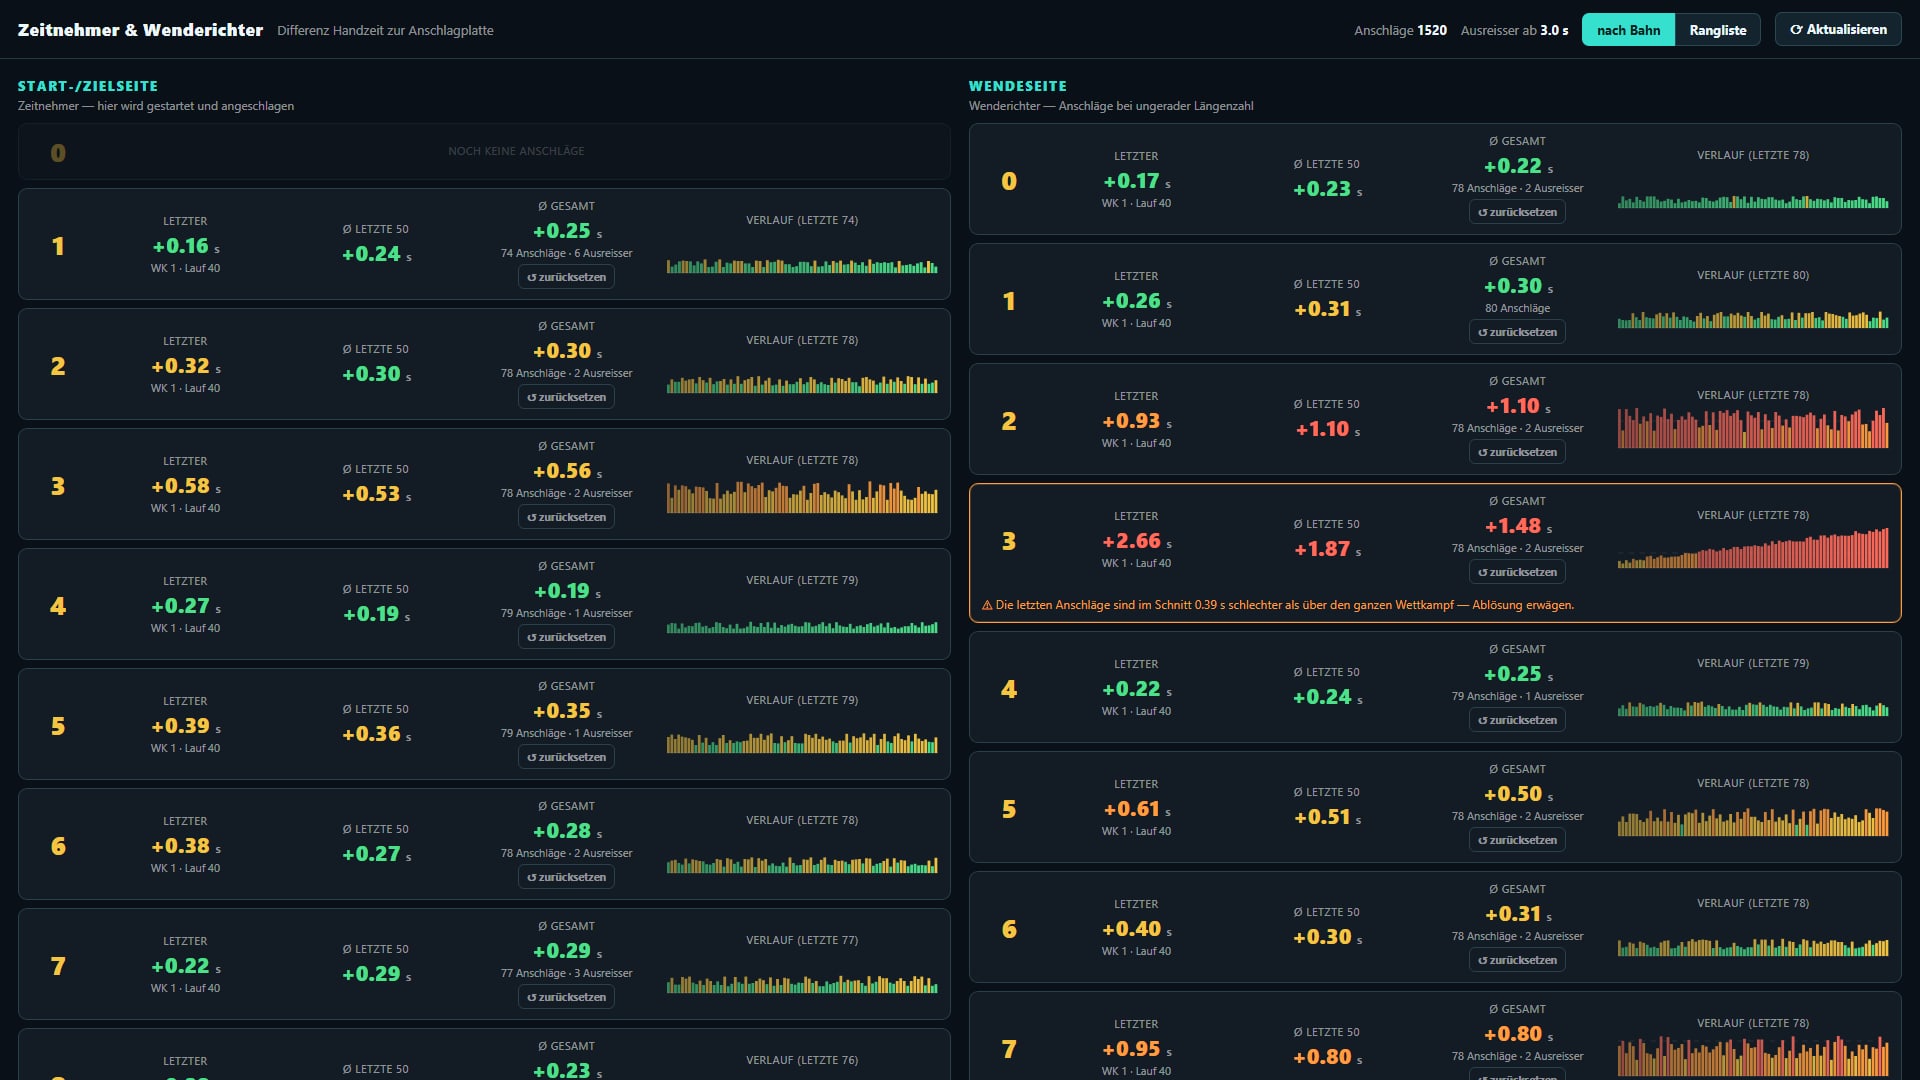Select the 'NOCH KEINE ANSCHLÄGE' empty lane 0 row
1920x1080 pixels.
[x=484, y=151]
